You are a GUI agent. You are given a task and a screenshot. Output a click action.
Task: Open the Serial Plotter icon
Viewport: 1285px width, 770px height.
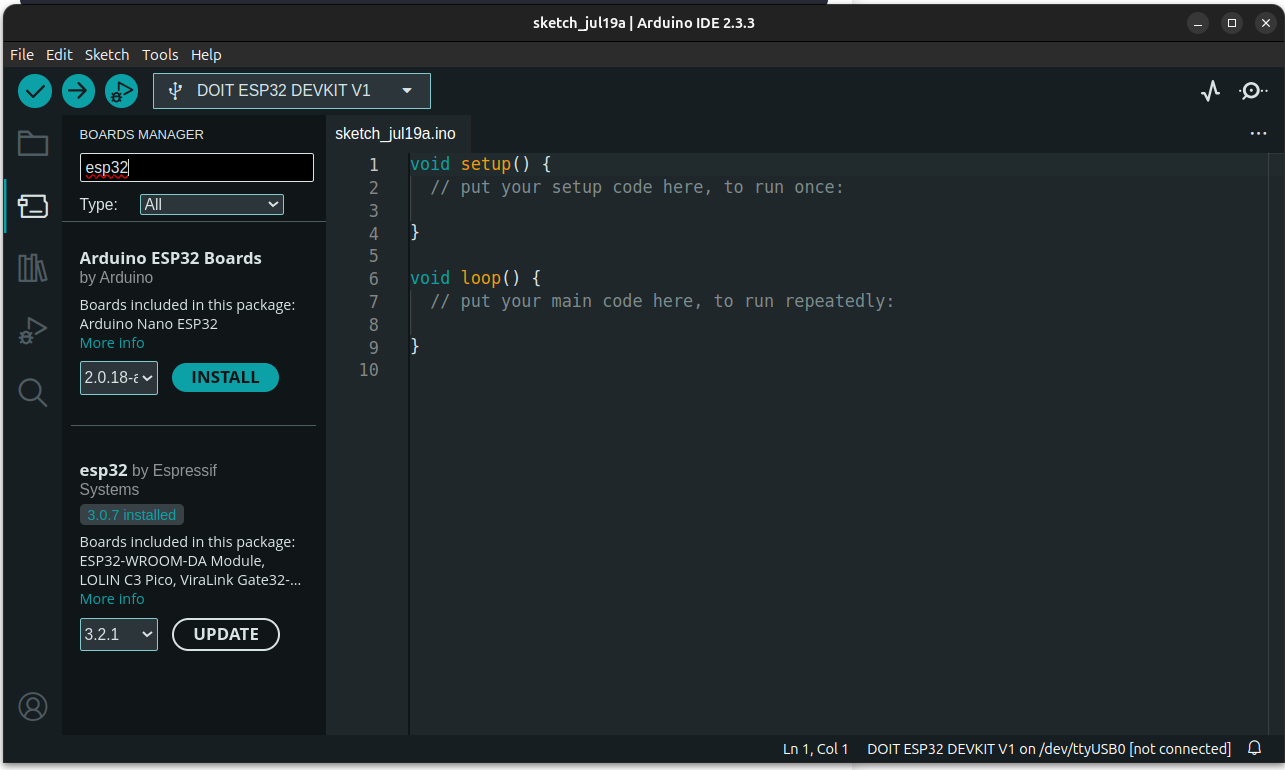point(1210,91)
